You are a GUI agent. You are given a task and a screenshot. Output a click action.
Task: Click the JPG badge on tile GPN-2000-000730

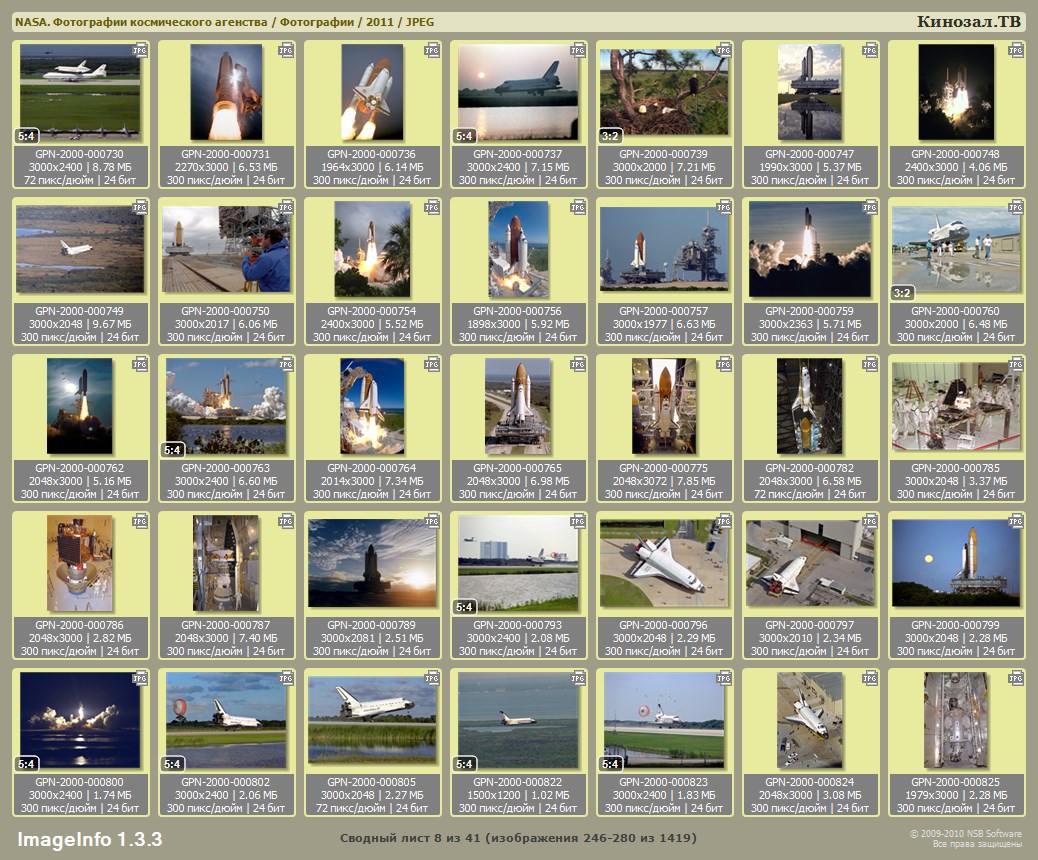pos(141,49)
